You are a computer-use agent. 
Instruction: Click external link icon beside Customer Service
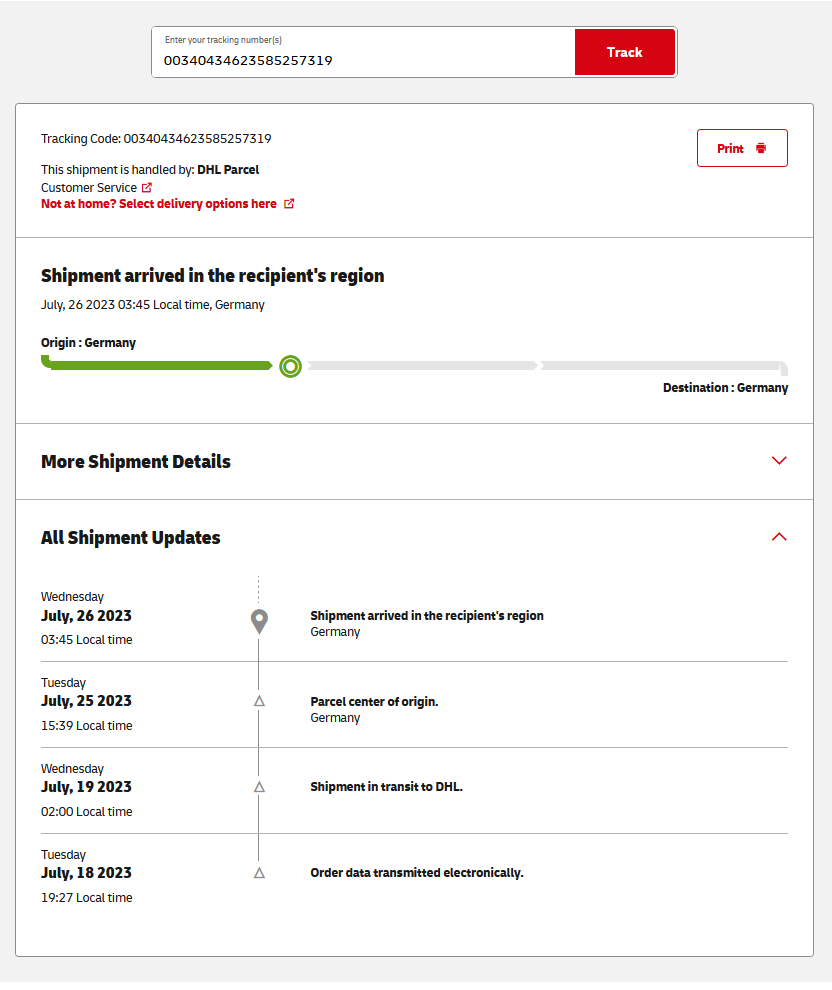(147, 187)
